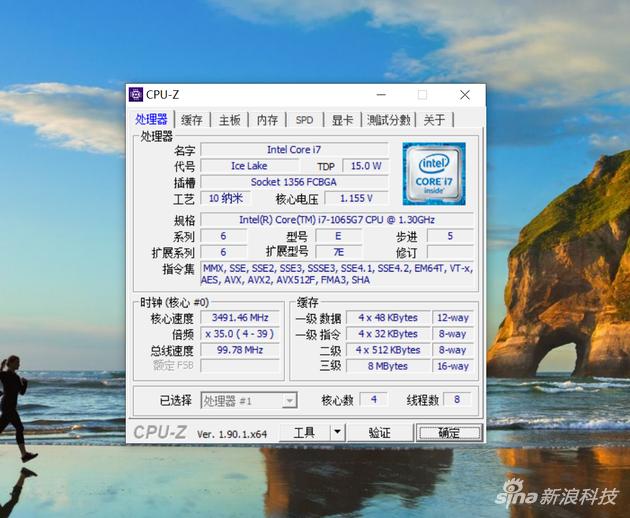Image resolution: width=630 pixels, height=518 pixels.
Task: Click the 10 纳米 process value
Action: tap(225, 198)
